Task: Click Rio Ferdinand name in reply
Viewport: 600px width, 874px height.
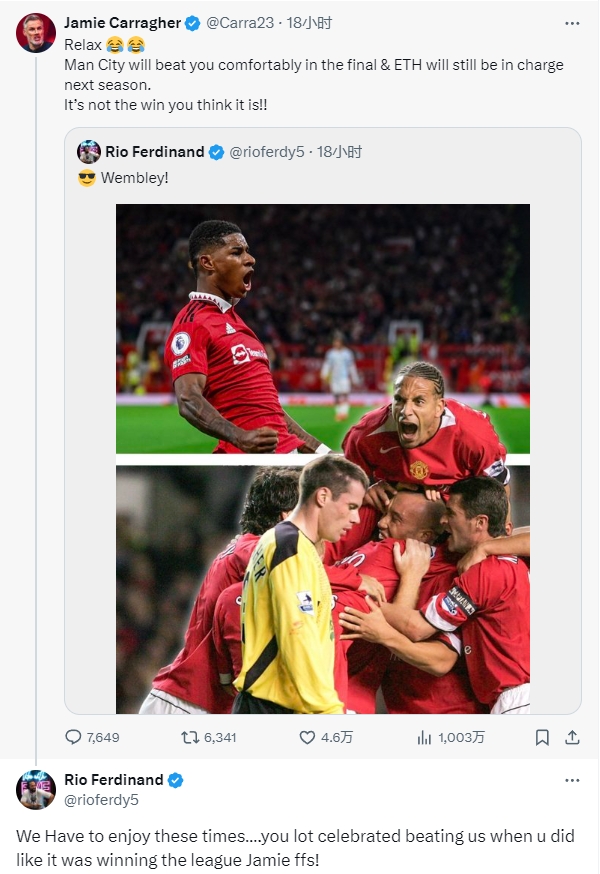Action: pyautogui.click(x=113, y=780)
